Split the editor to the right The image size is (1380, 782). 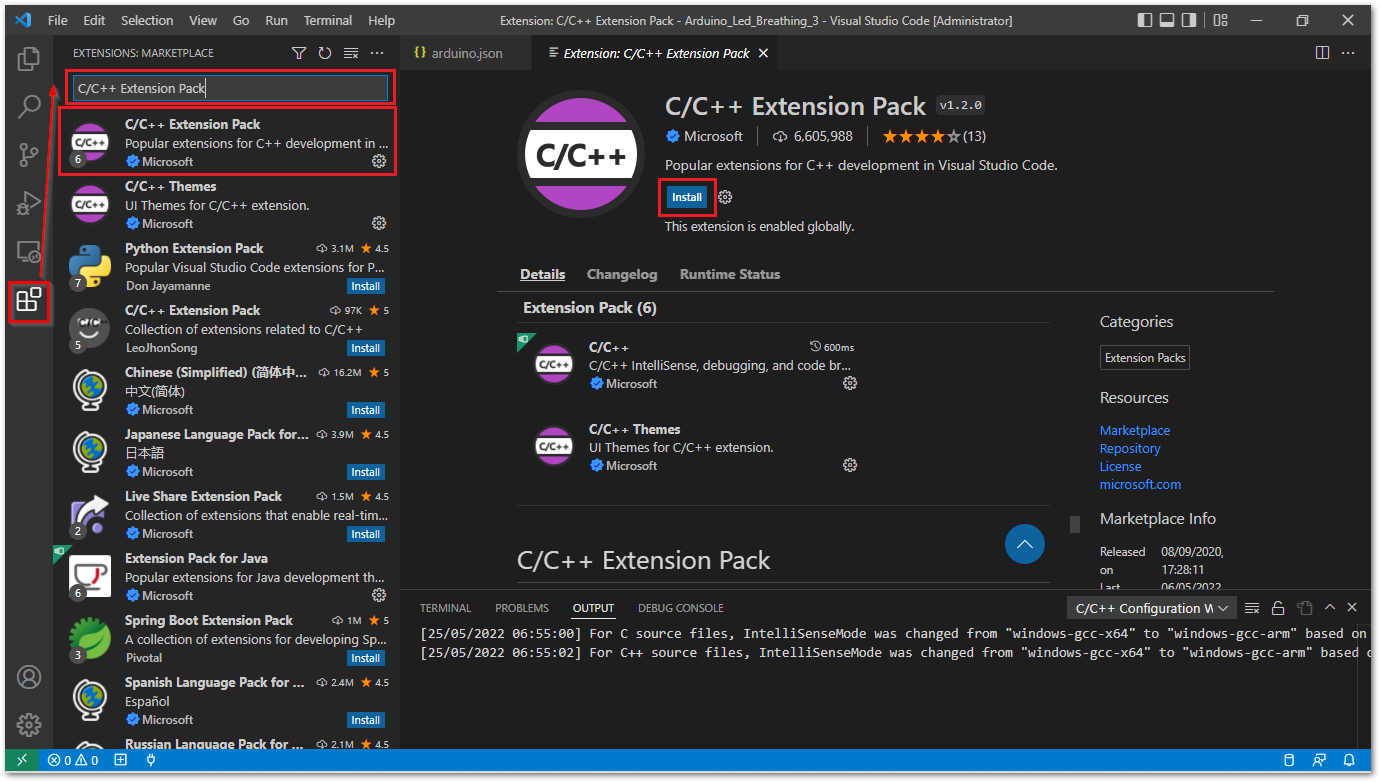pos(1322,53)
